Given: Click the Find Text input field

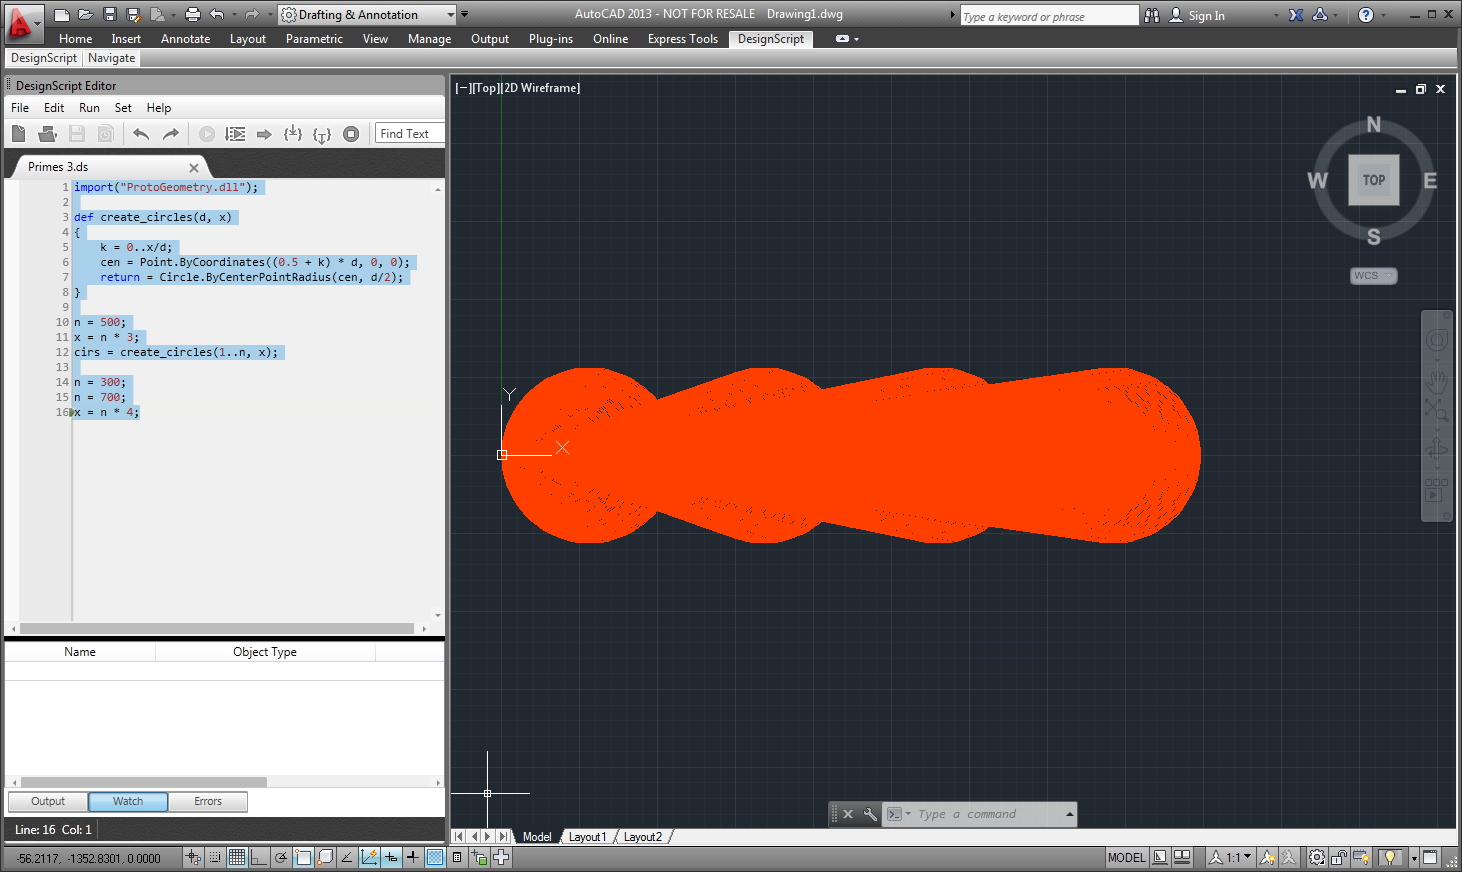Looking at the screenshot, I should tap(410, 134).
